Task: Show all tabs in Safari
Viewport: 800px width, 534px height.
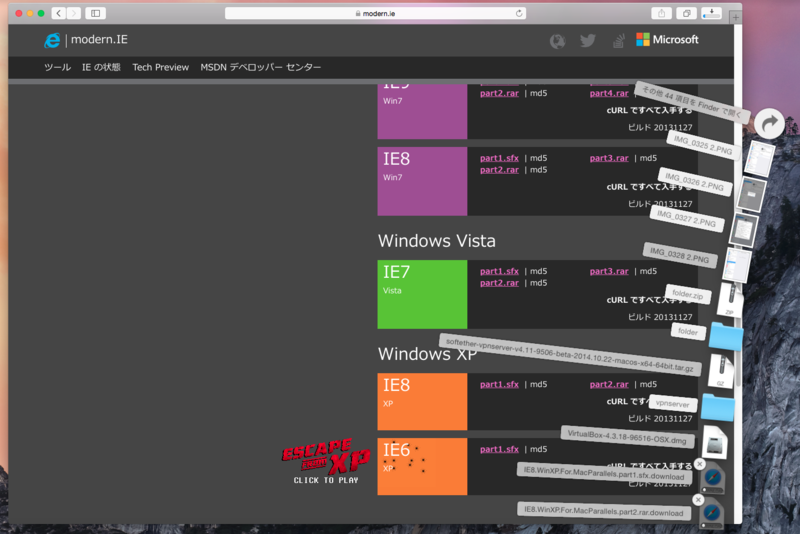Action: tap(687, 13)
